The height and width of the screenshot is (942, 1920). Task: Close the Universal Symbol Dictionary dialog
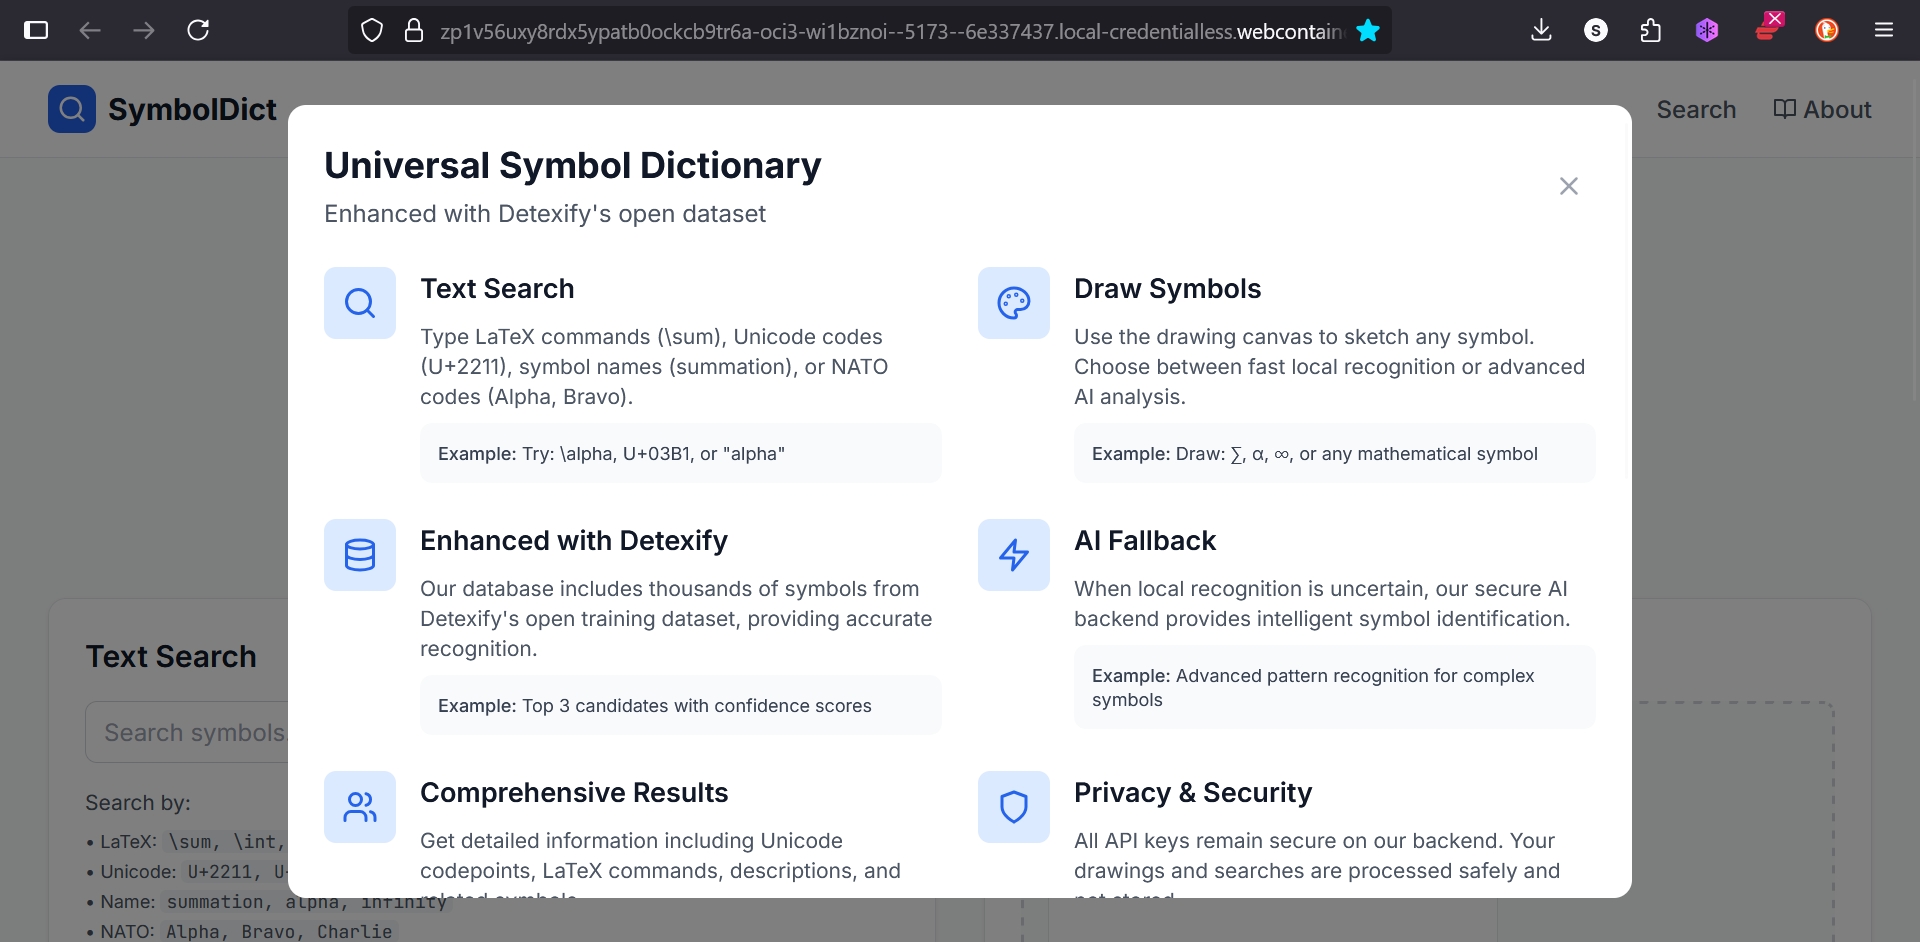tap(1568, 186)
